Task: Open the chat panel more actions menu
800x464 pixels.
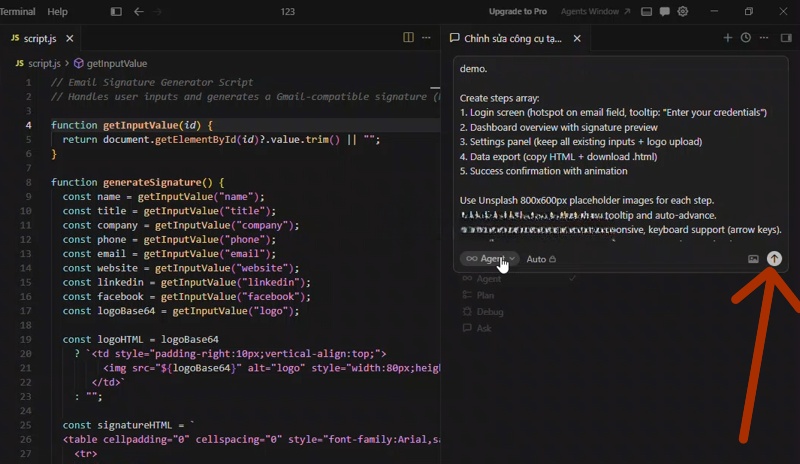Action: pyautogui.click(x=763, y=38)
